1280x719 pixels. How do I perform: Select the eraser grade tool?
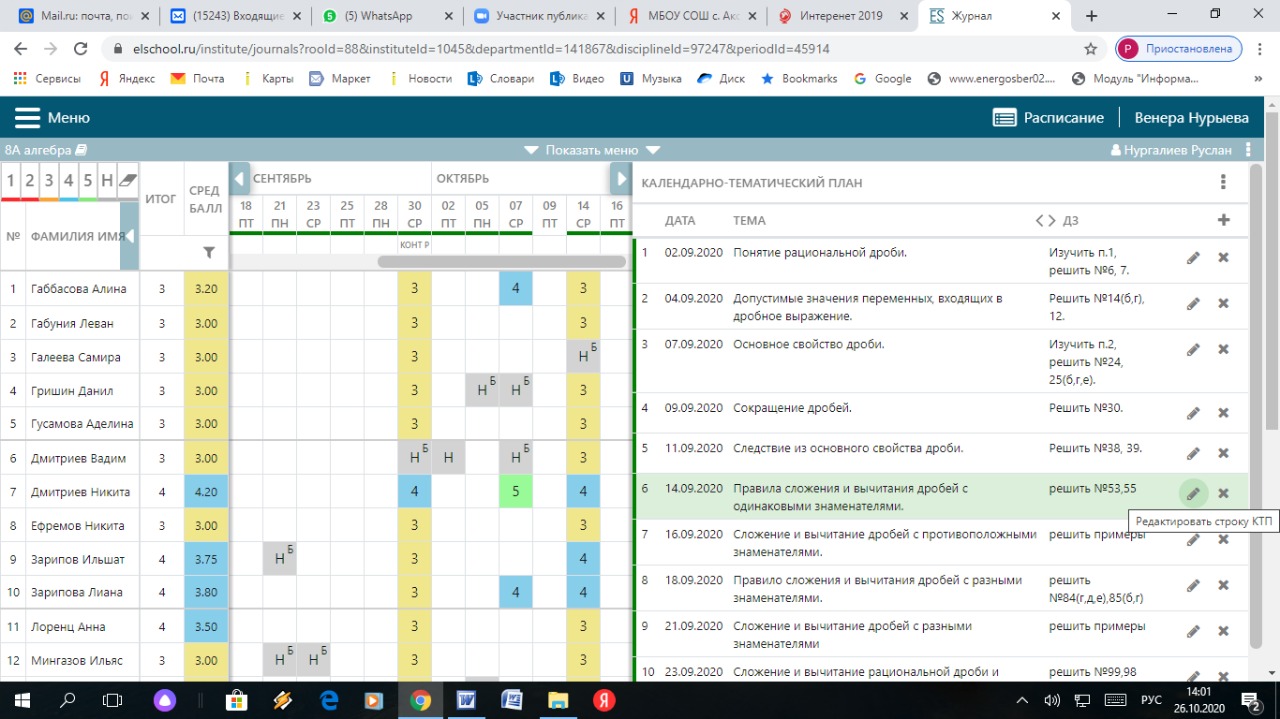pyautogui.click(x=127, y=181)
